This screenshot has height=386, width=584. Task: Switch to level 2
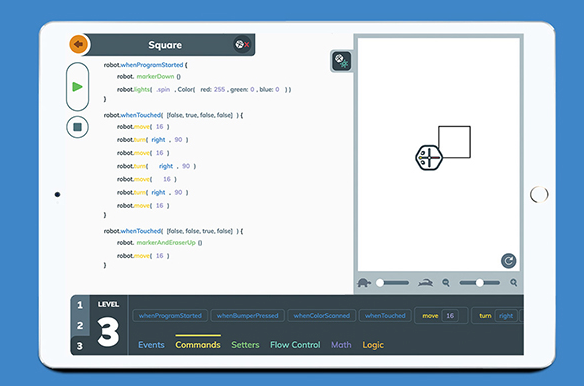pos(80,326)
